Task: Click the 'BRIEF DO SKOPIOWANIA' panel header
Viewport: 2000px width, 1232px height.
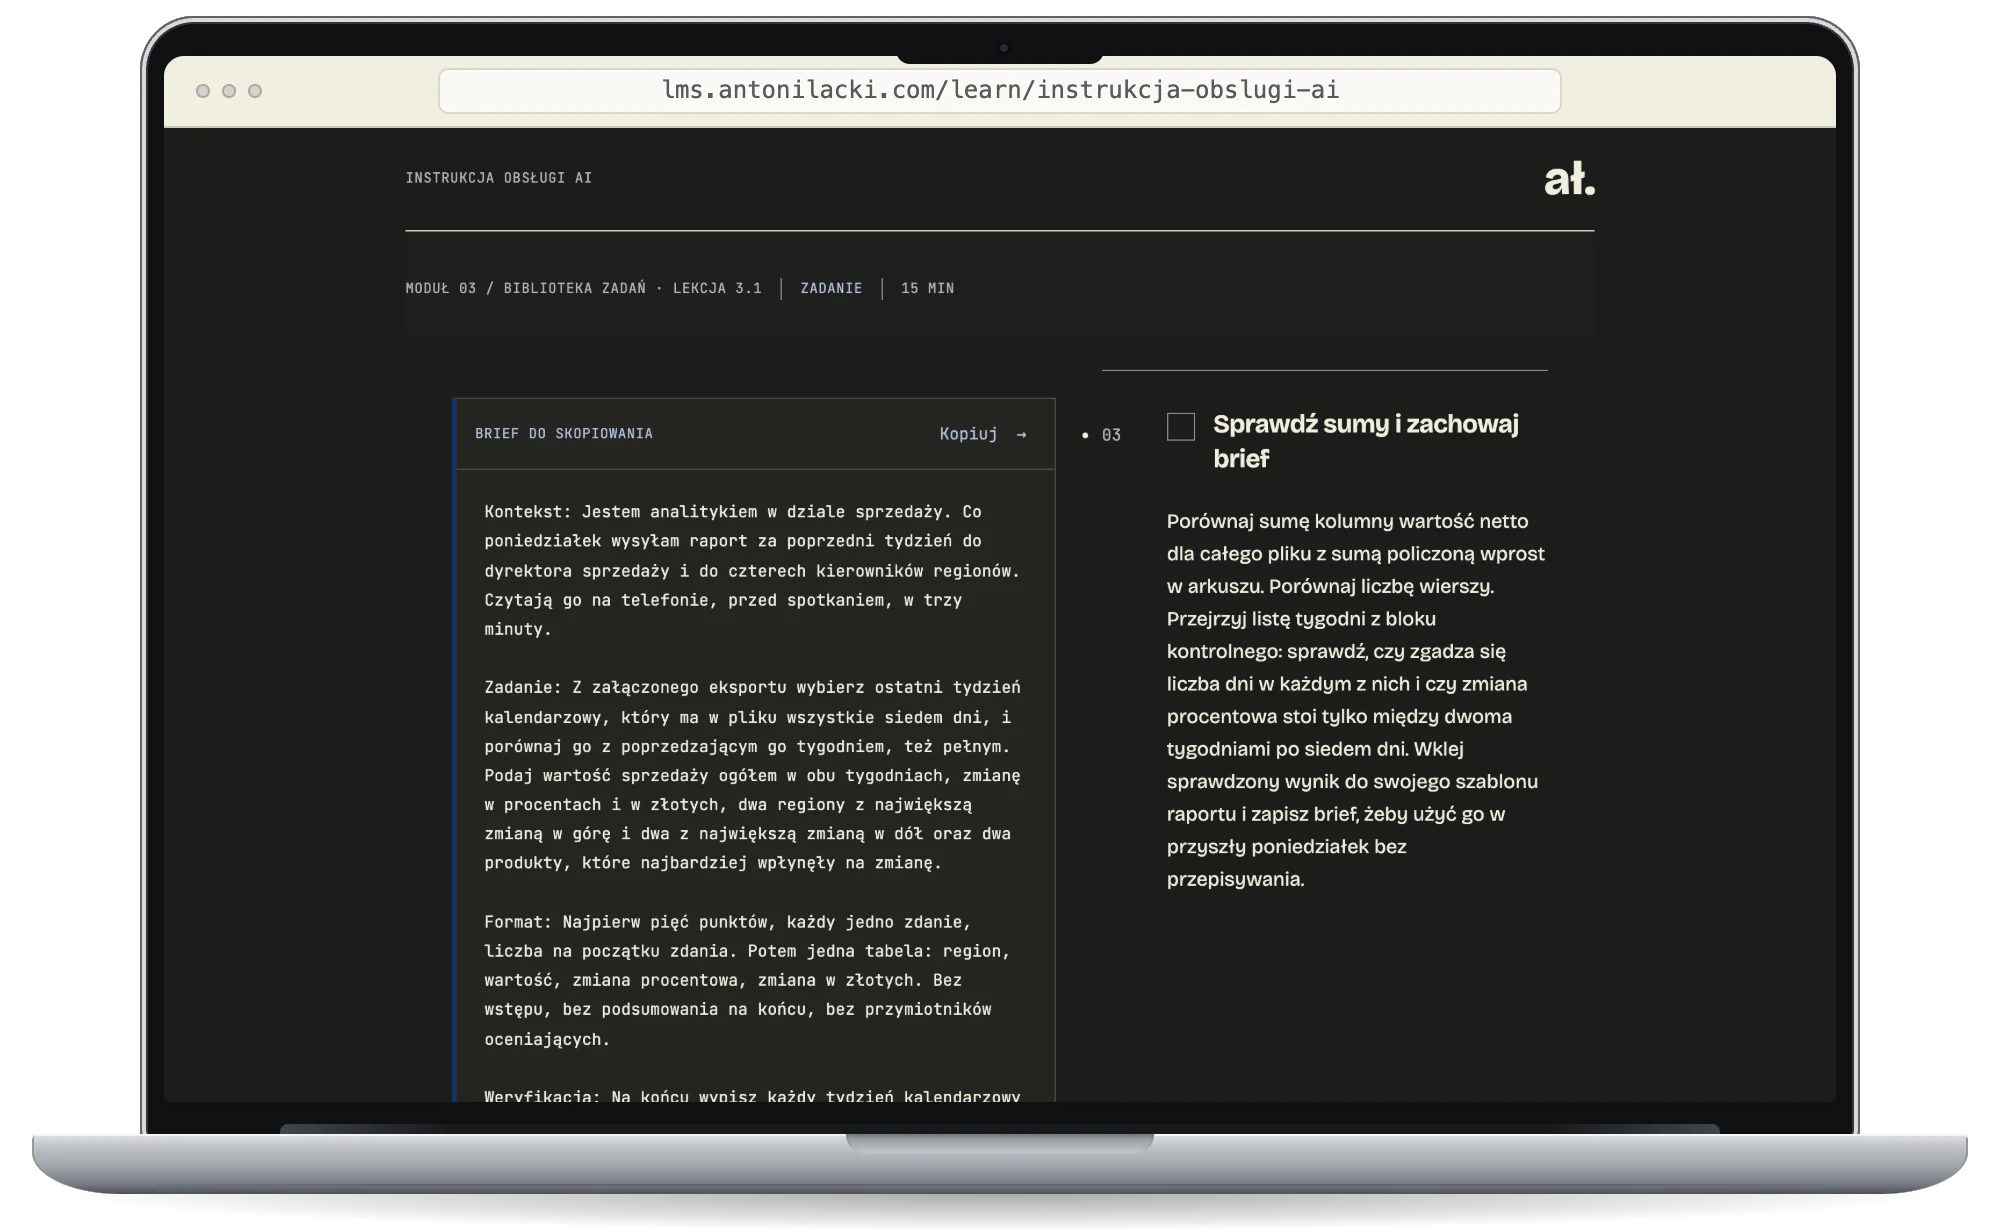Action: coord(564,433)
